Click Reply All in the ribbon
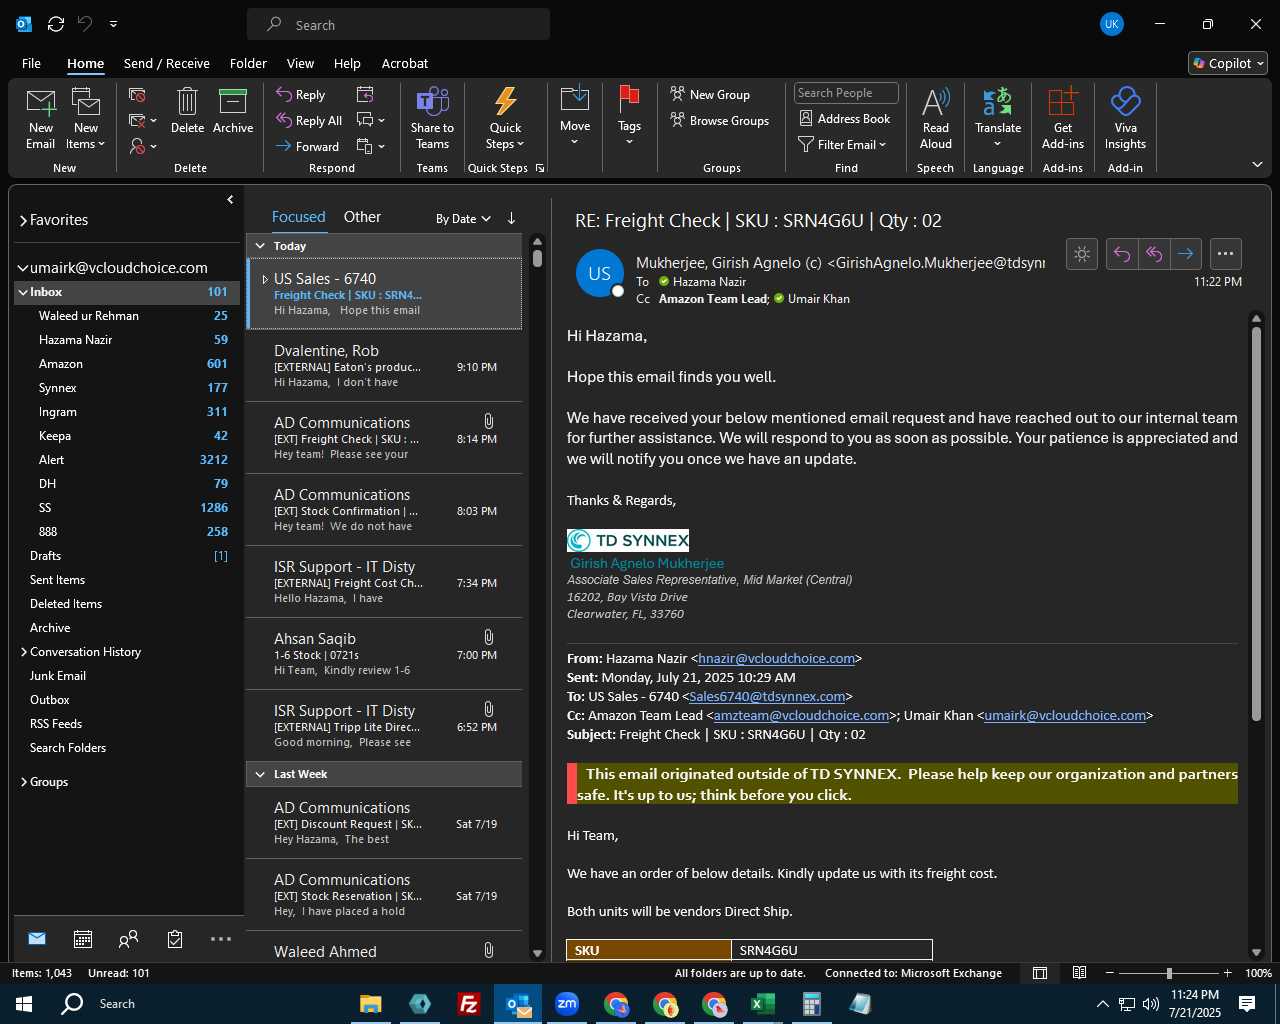This screenshot has height=1024, width=1280. (310, 120)
